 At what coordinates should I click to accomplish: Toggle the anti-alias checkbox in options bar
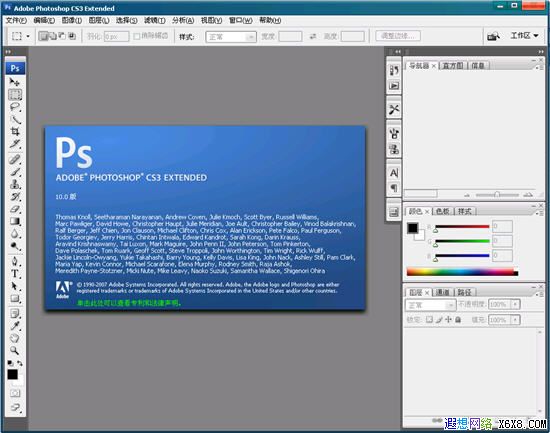pyautogui.click(x=137, y=36)
